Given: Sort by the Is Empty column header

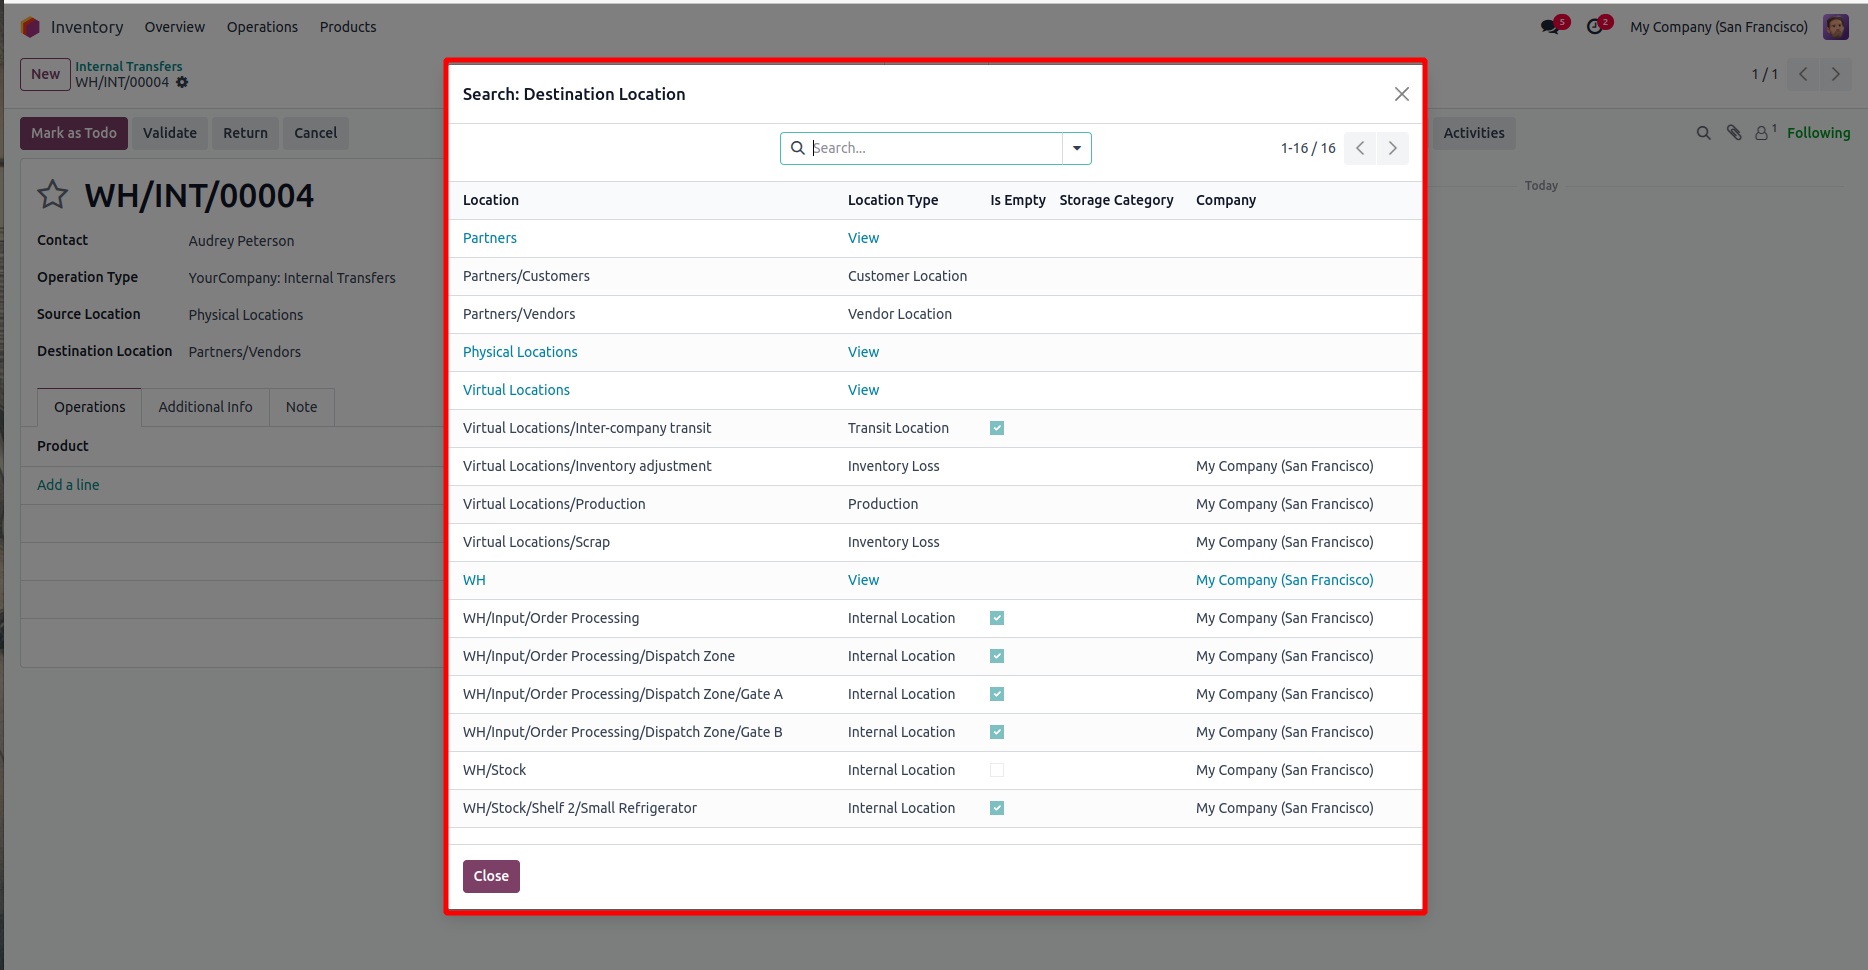Looking at the screenshot, I should [x=1018, y=200].
